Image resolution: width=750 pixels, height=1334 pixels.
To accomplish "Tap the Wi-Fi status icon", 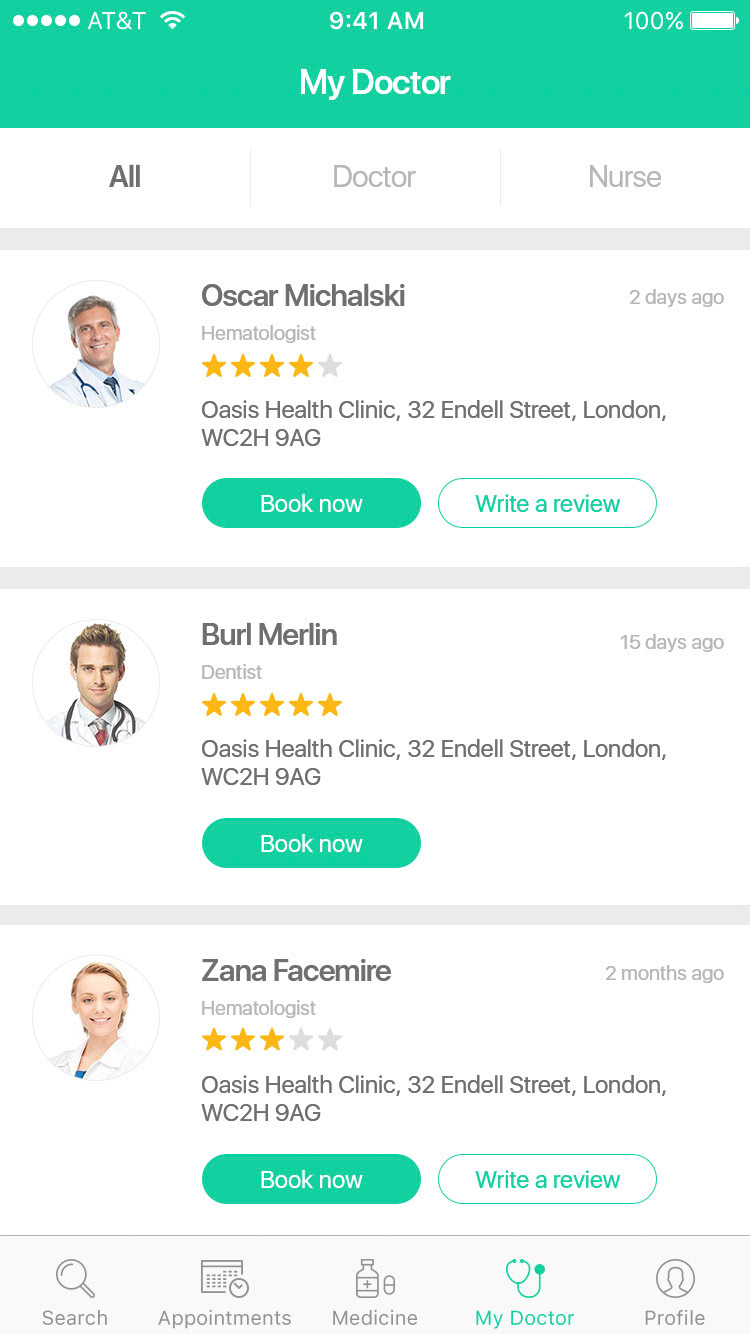I will pyautogui.click(x=173, y=21).
